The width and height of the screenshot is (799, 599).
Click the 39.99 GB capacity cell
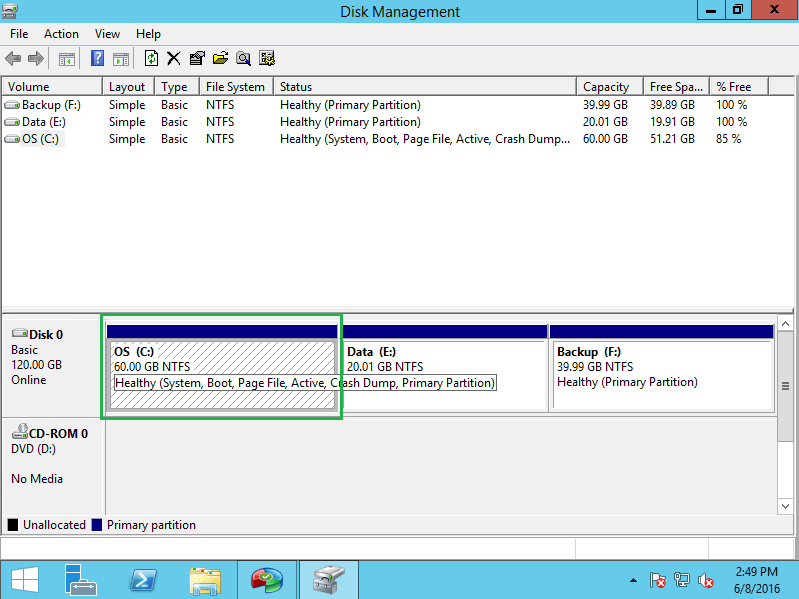(605, 105)
